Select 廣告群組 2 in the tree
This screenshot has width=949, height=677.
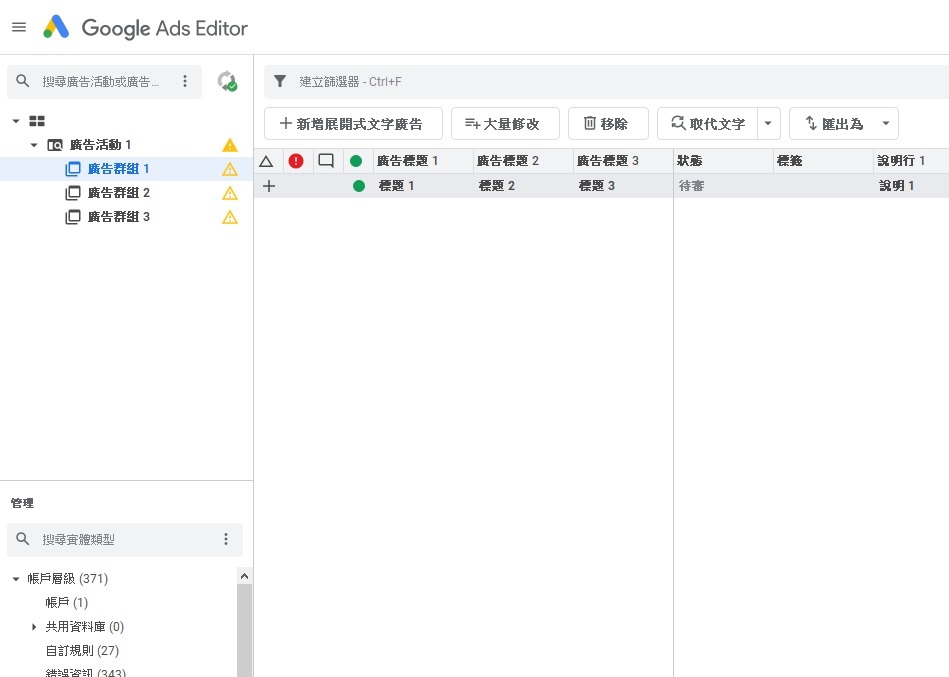pos(118,193)
